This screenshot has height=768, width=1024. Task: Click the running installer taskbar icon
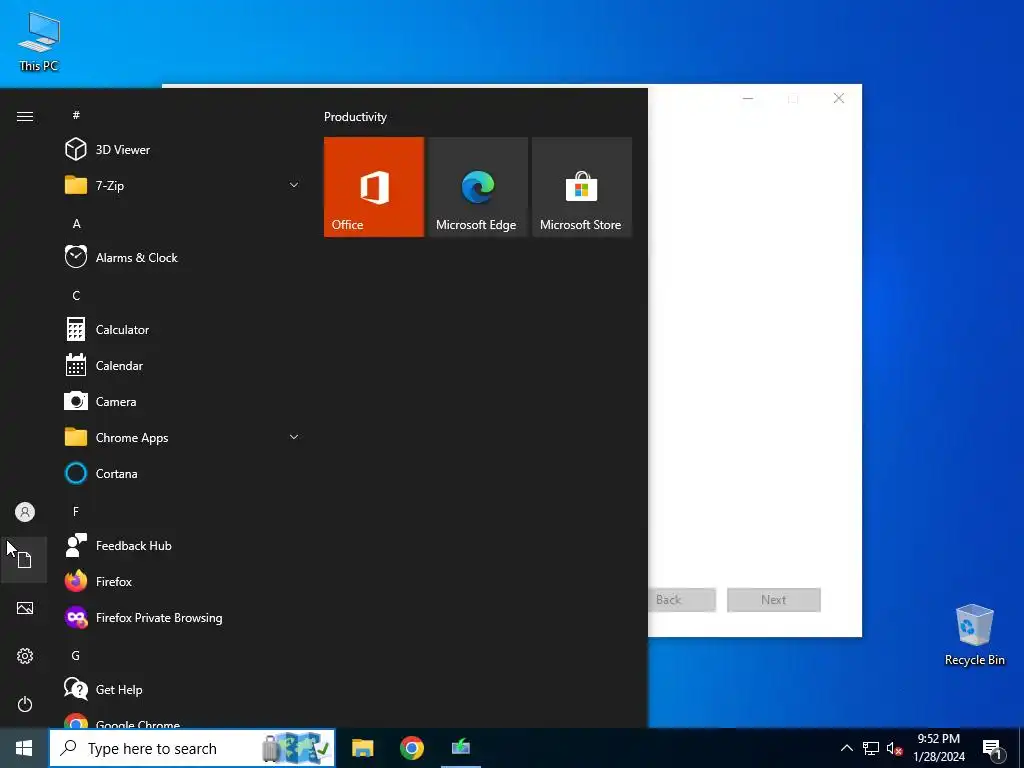pos(461,748)
